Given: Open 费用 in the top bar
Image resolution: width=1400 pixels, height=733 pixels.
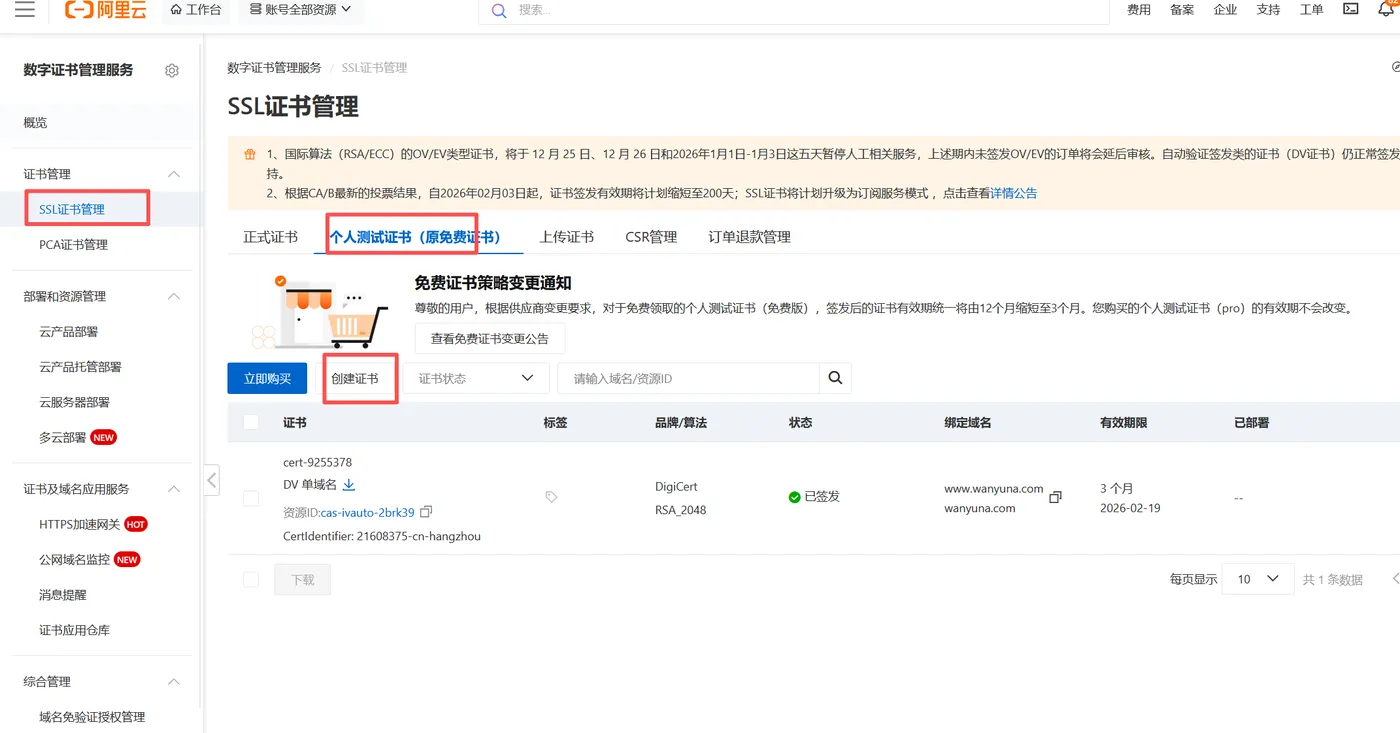Looking at the screenshot, I should click(x=1139, y=10).
